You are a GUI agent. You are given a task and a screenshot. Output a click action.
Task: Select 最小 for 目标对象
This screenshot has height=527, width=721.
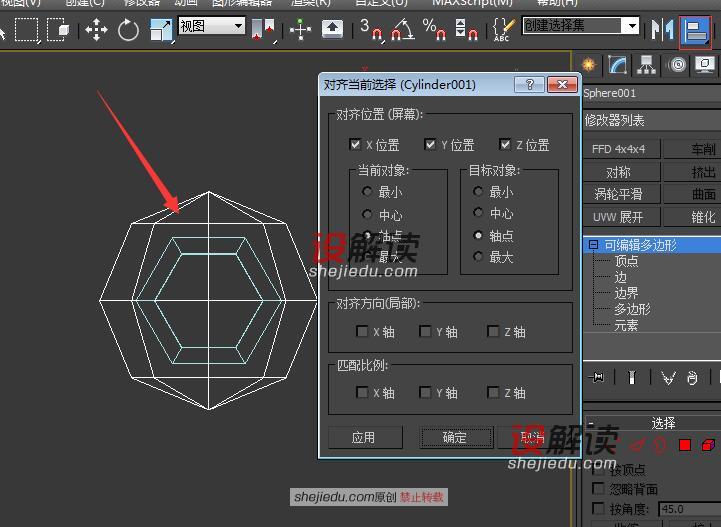click(478, 191)
